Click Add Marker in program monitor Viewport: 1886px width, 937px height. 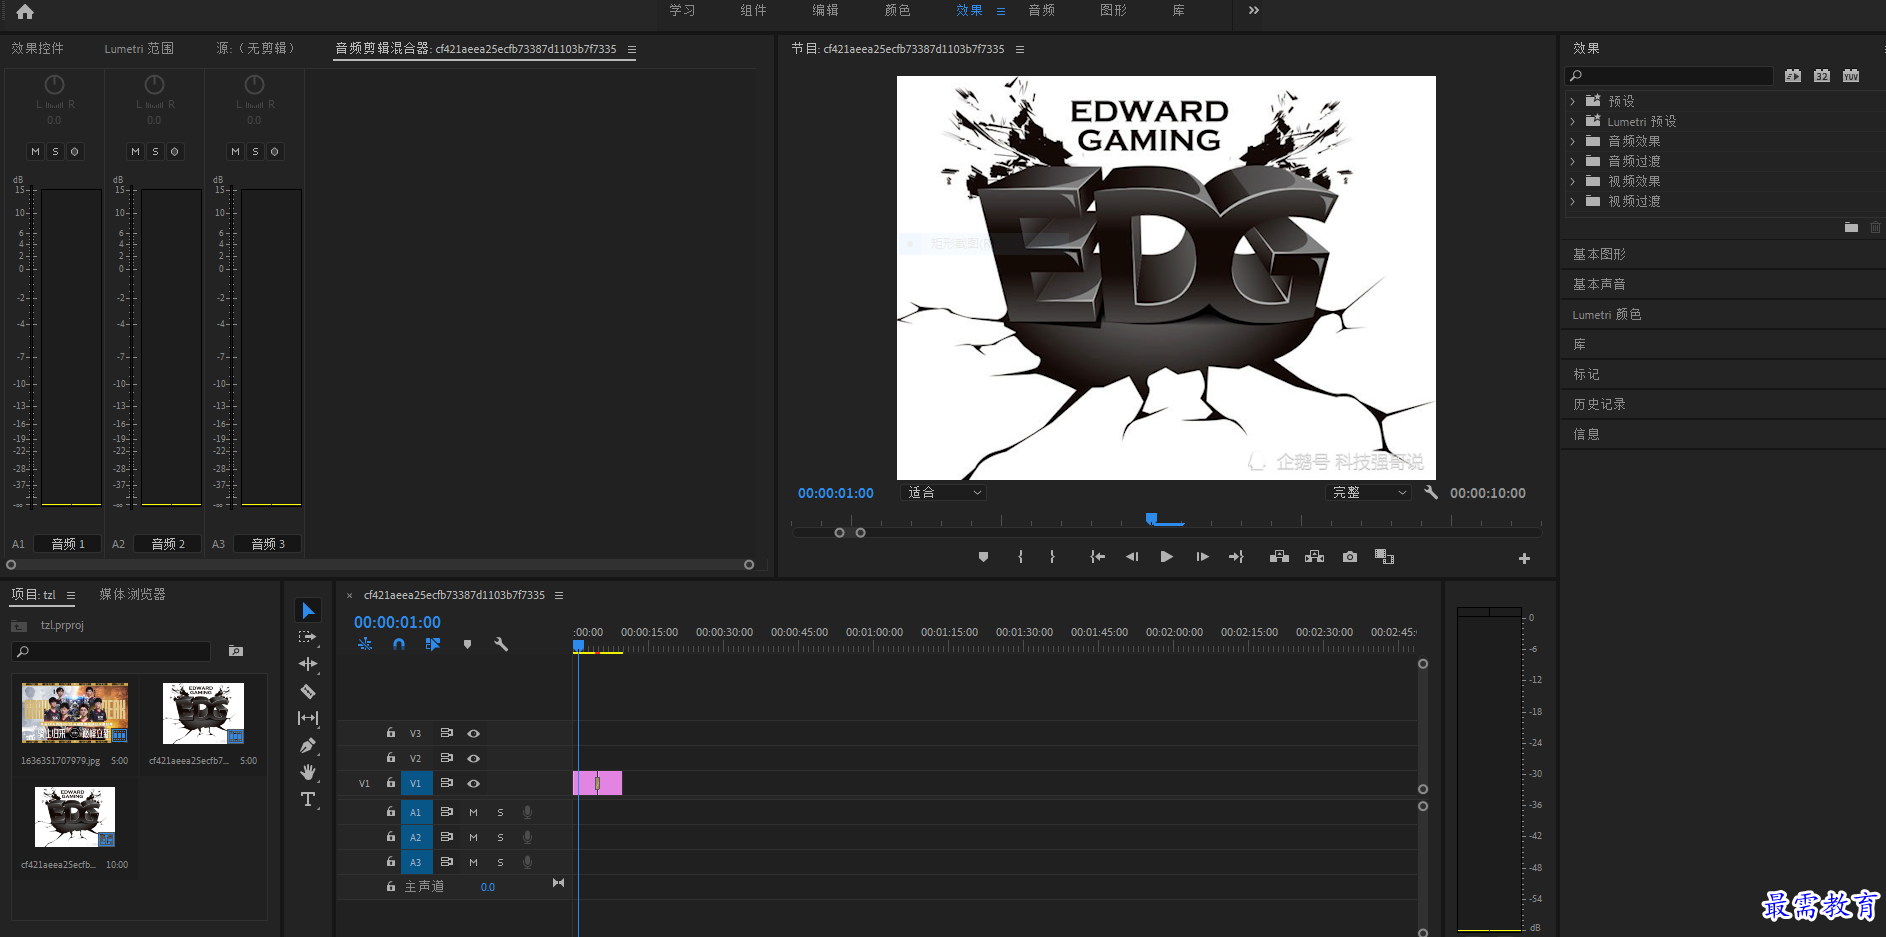983,557
